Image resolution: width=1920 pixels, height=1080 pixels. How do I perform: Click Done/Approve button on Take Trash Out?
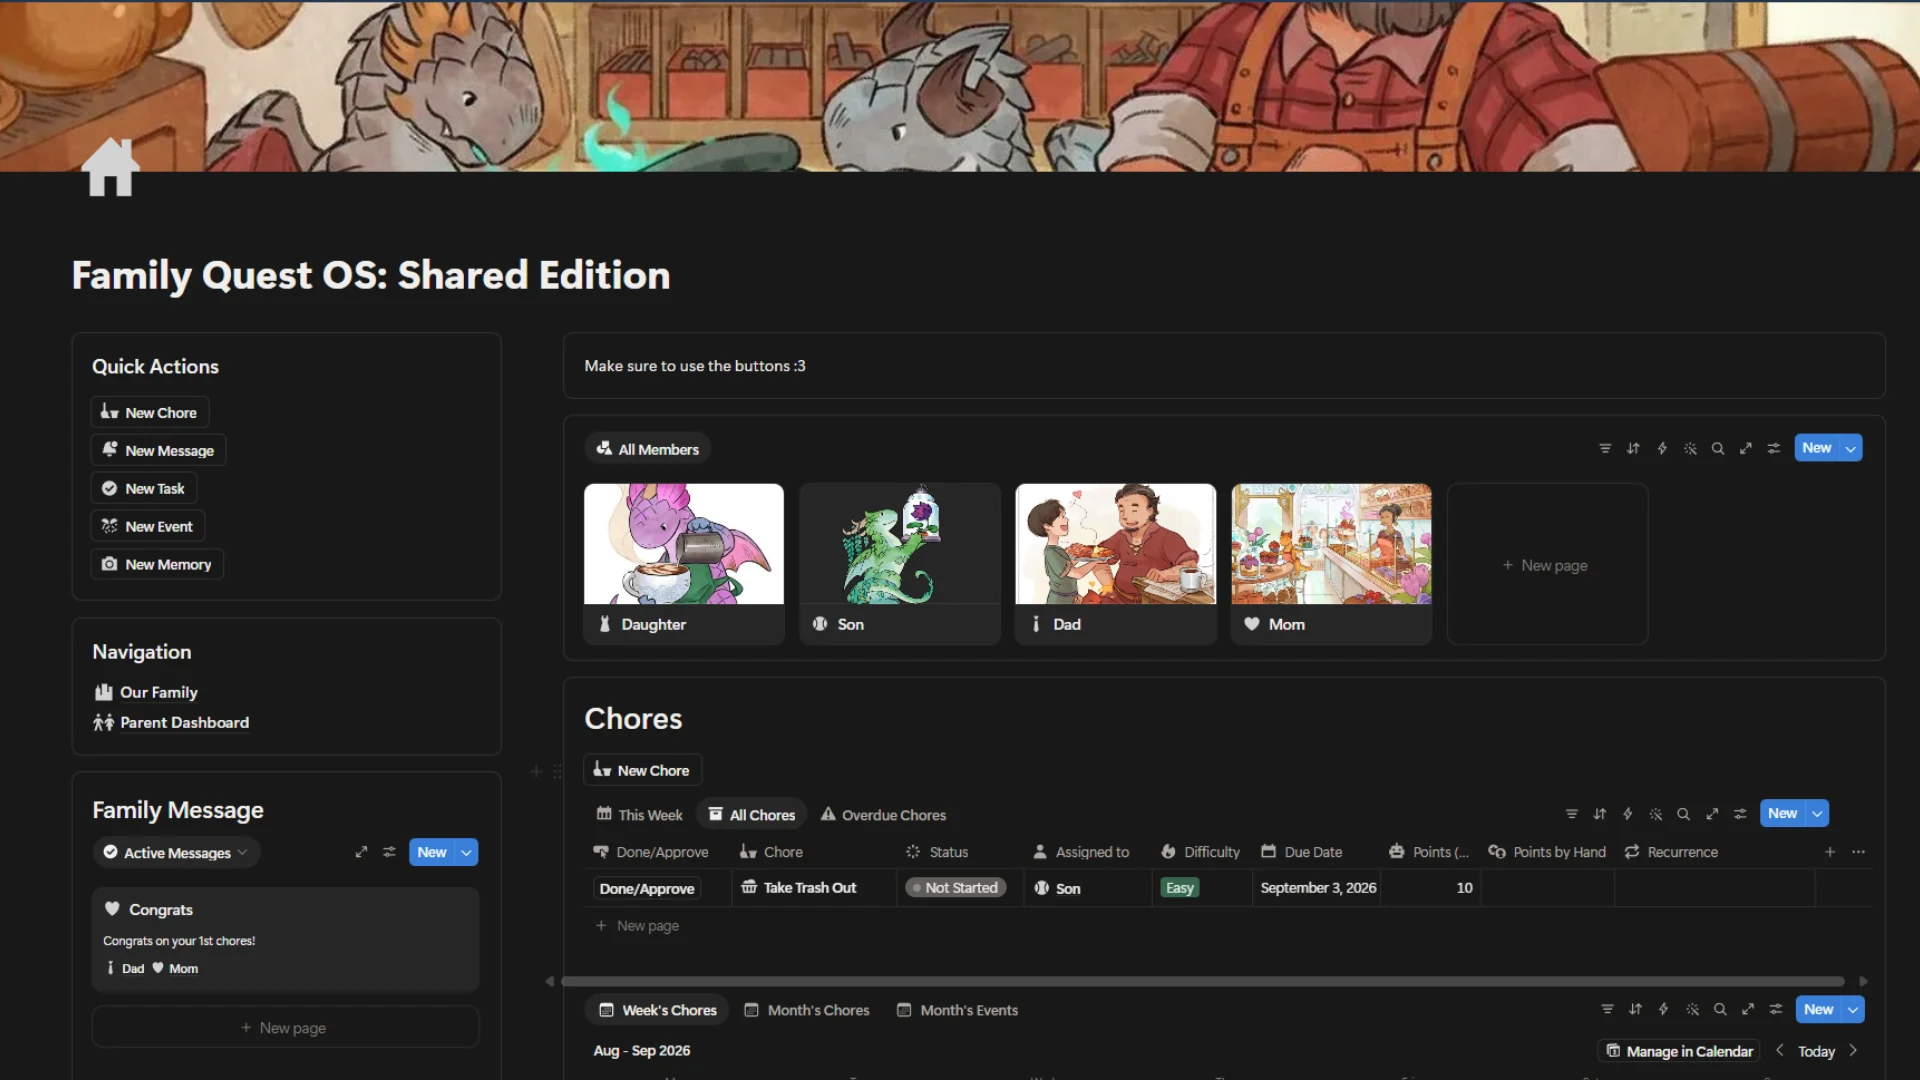click(647, 889)
